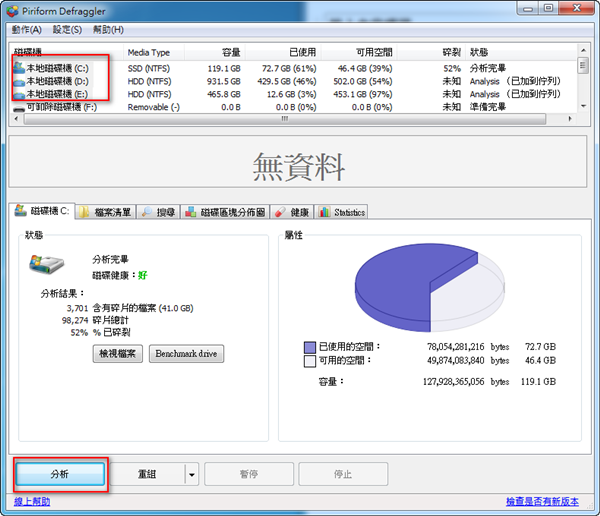
Task: Click the drive list horizontal scrollbar right arrow
Action: point(570,119)
